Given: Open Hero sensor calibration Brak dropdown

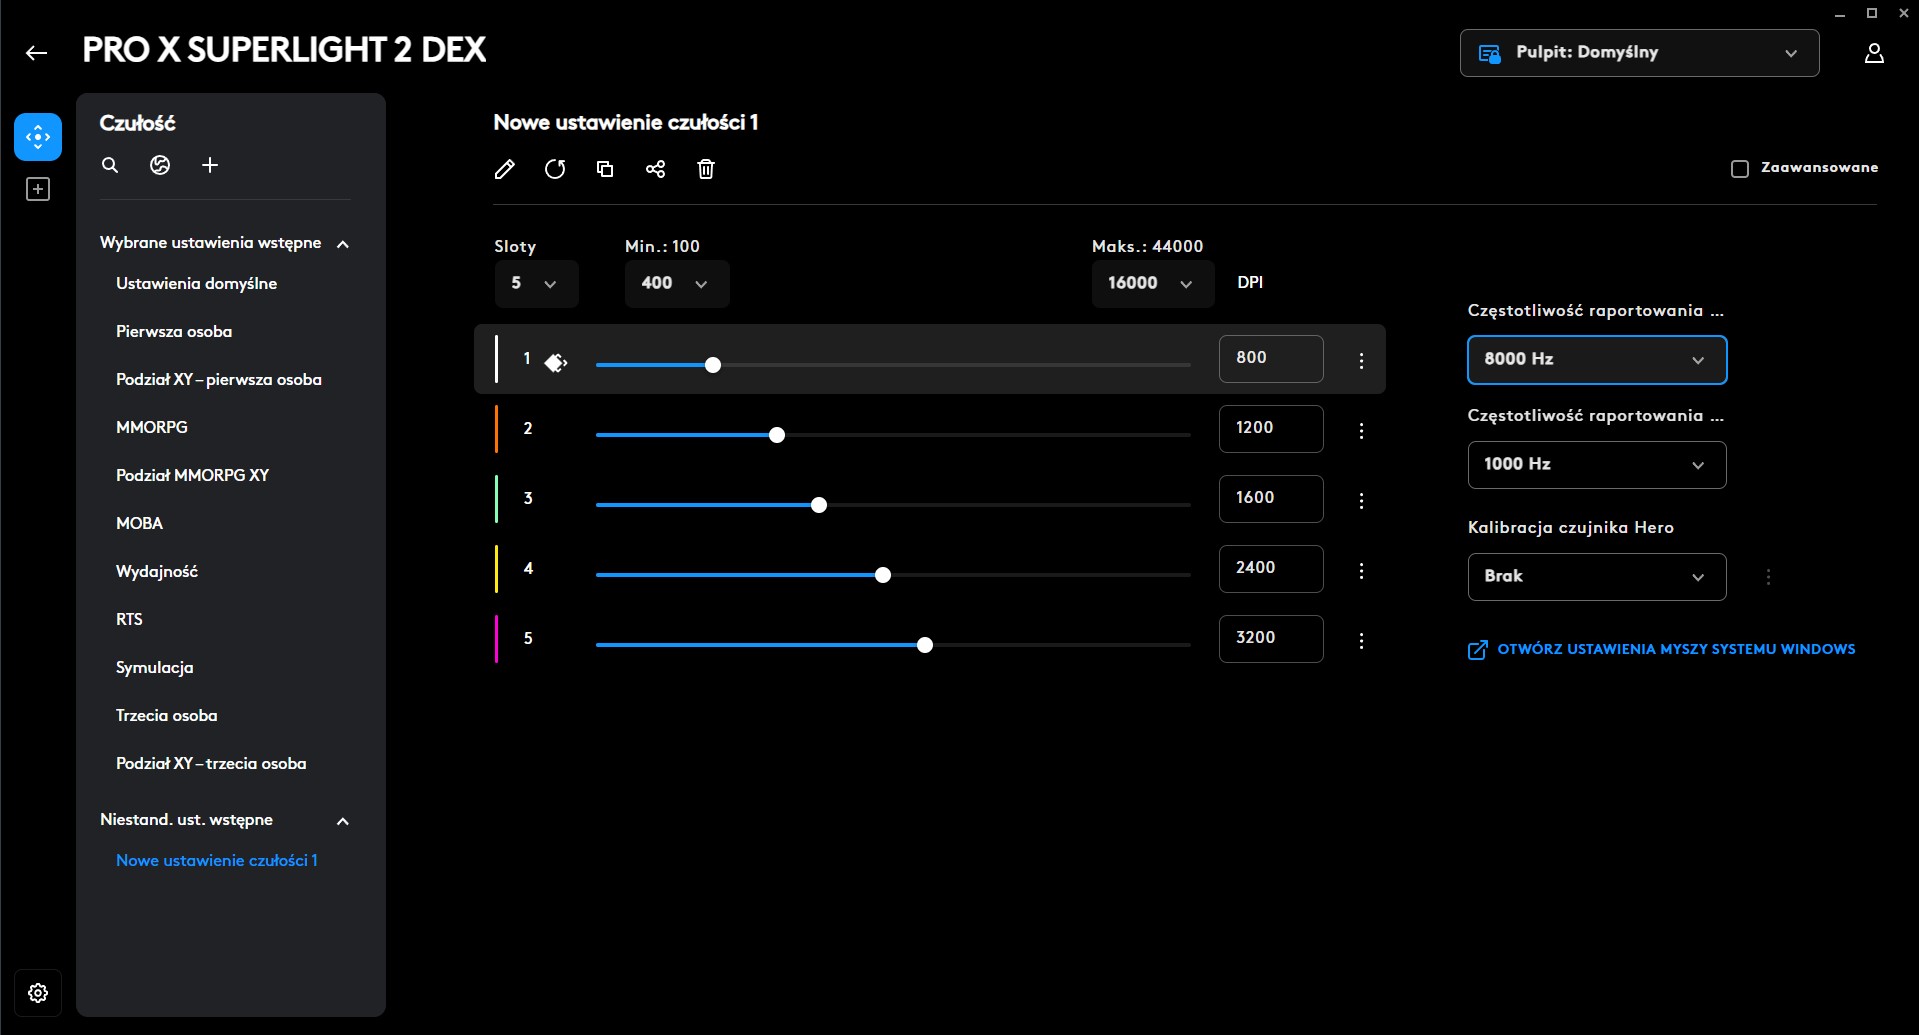Looking at the screenshot, I should [x=1597, y=577].
